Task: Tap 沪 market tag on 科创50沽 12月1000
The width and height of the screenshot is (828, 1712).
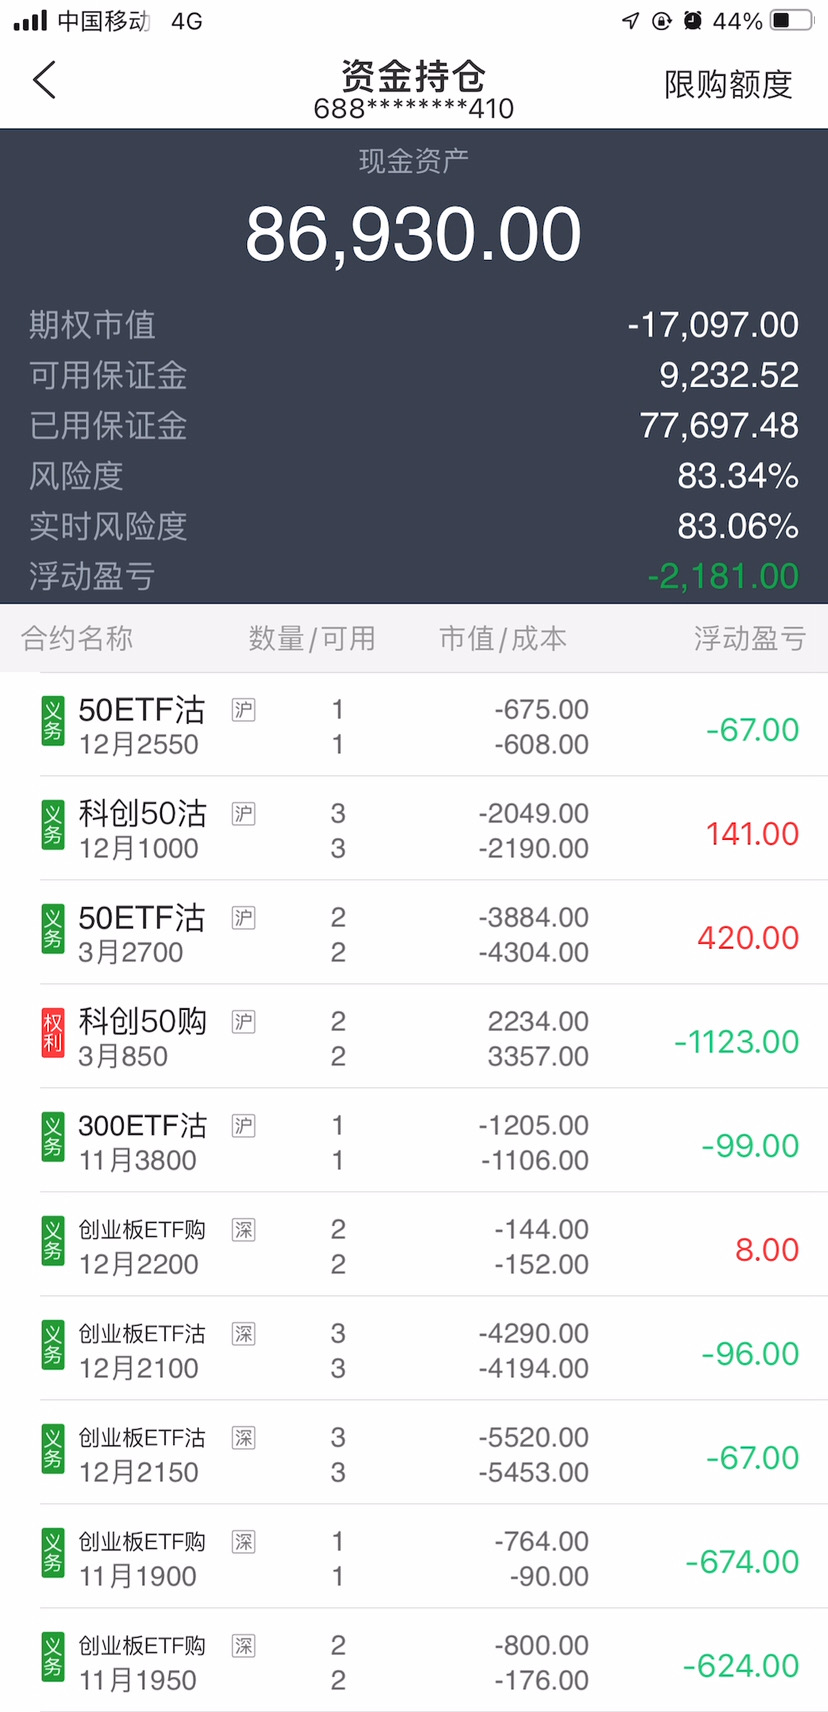Action: [x=243, y=814]
